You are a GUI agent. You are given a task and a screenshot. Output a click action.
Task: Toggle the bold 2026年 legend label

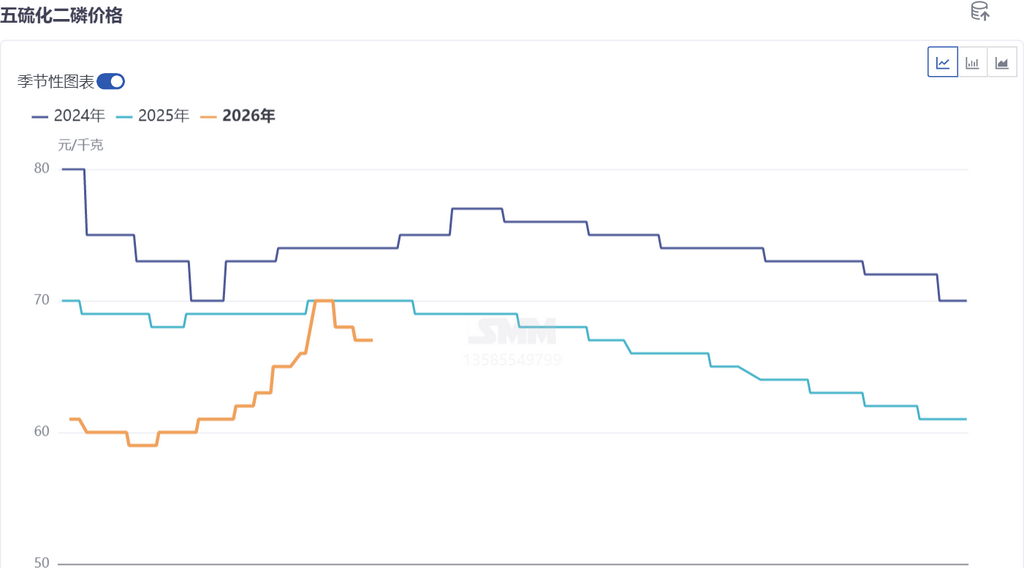click(x=248, y=116)
